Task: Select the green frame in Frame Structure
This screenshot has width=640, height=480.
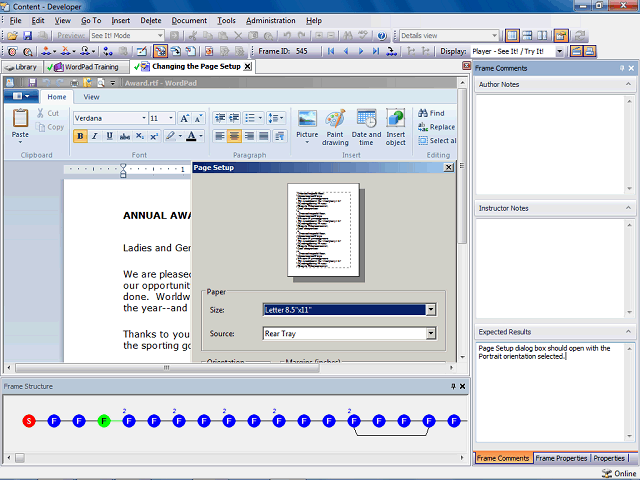Action: (x=104, y=421)
